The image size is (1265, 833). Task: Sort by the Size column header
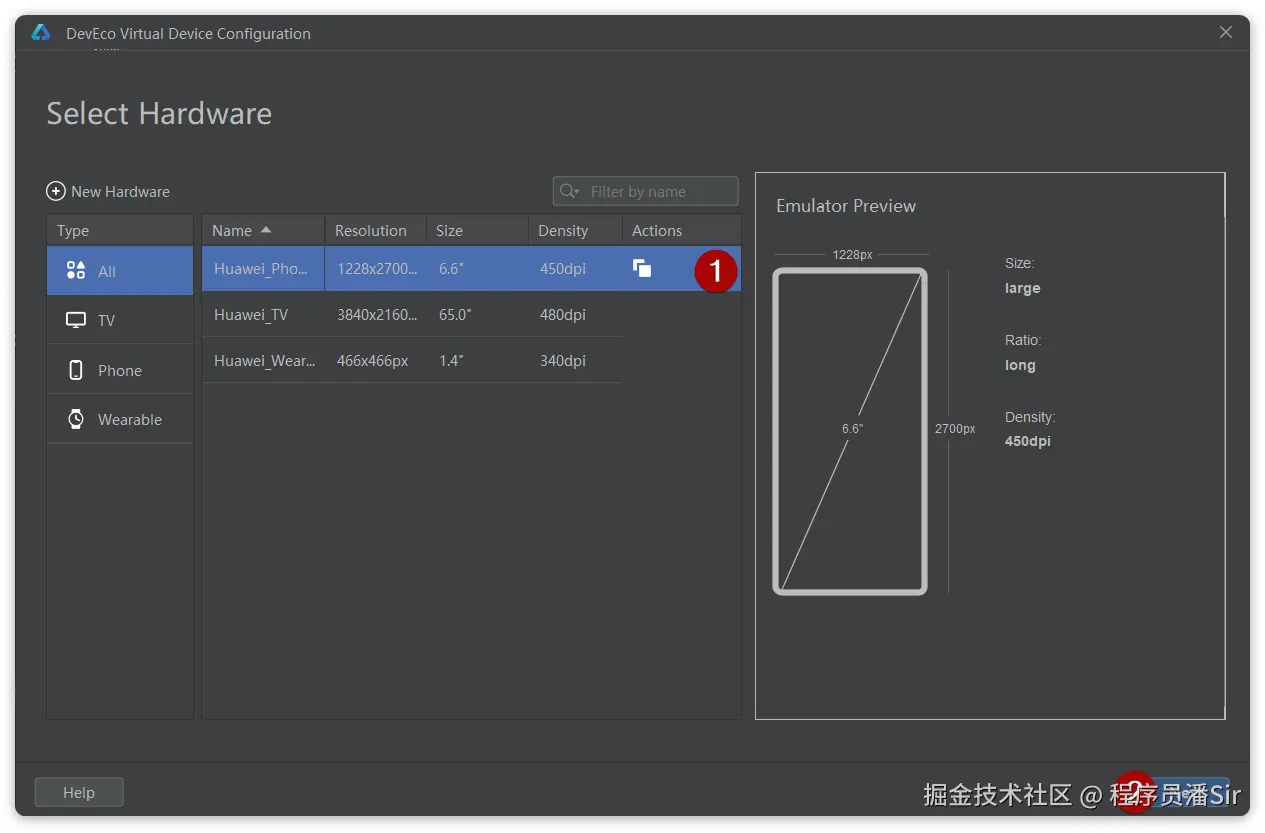478,230
